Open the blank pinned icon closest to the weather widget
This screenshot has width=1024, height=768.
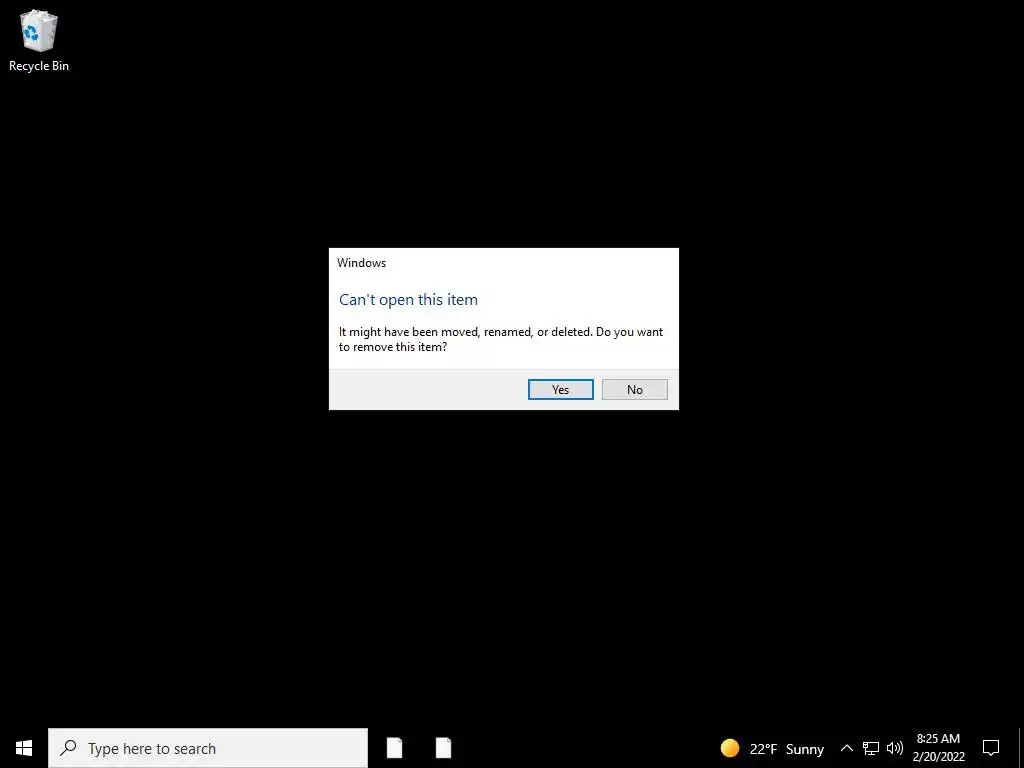click(443, 748)
